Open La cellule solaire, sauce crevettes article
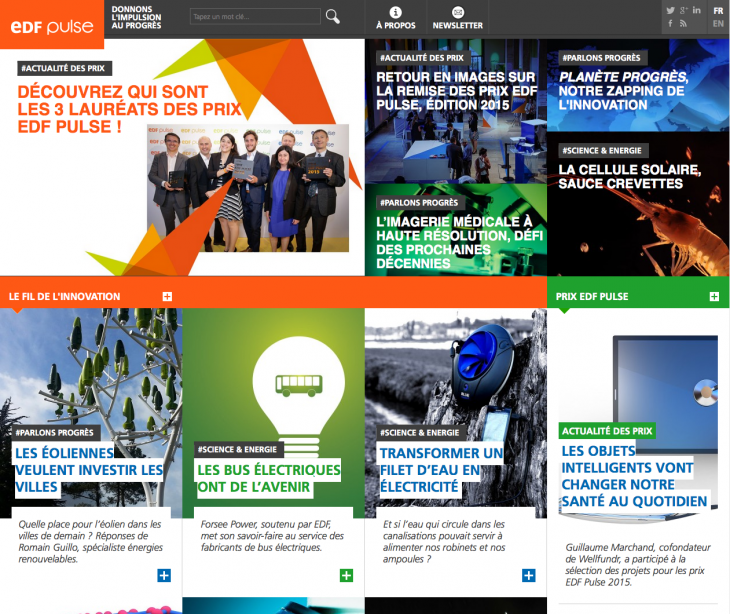This screenshot has width=730, height=614. tap(629, 176)
